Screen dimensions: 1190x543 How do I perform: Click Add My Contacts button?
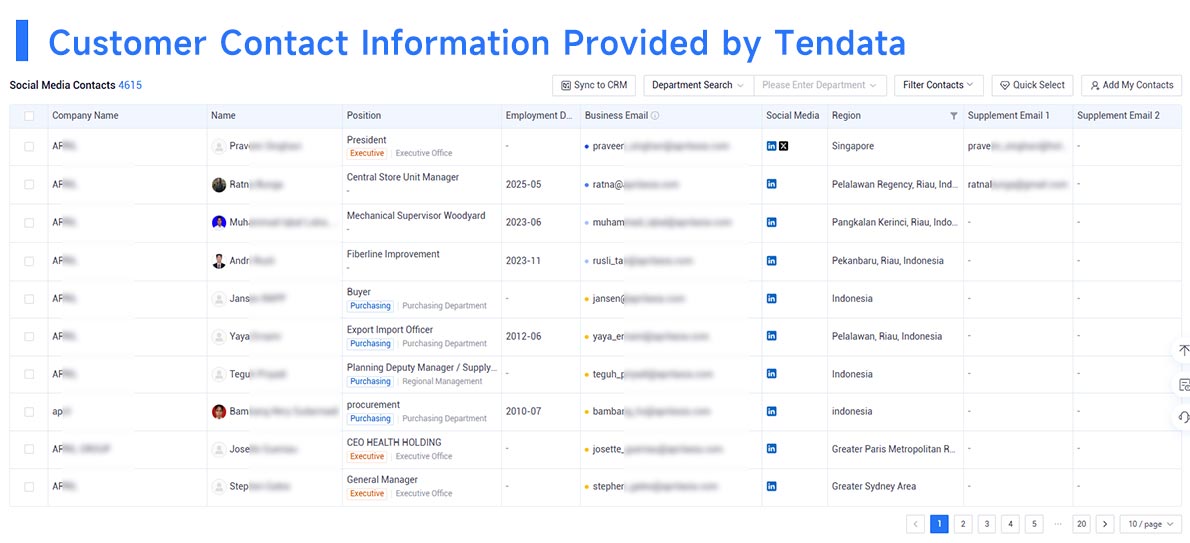[x=1131, y=85]
